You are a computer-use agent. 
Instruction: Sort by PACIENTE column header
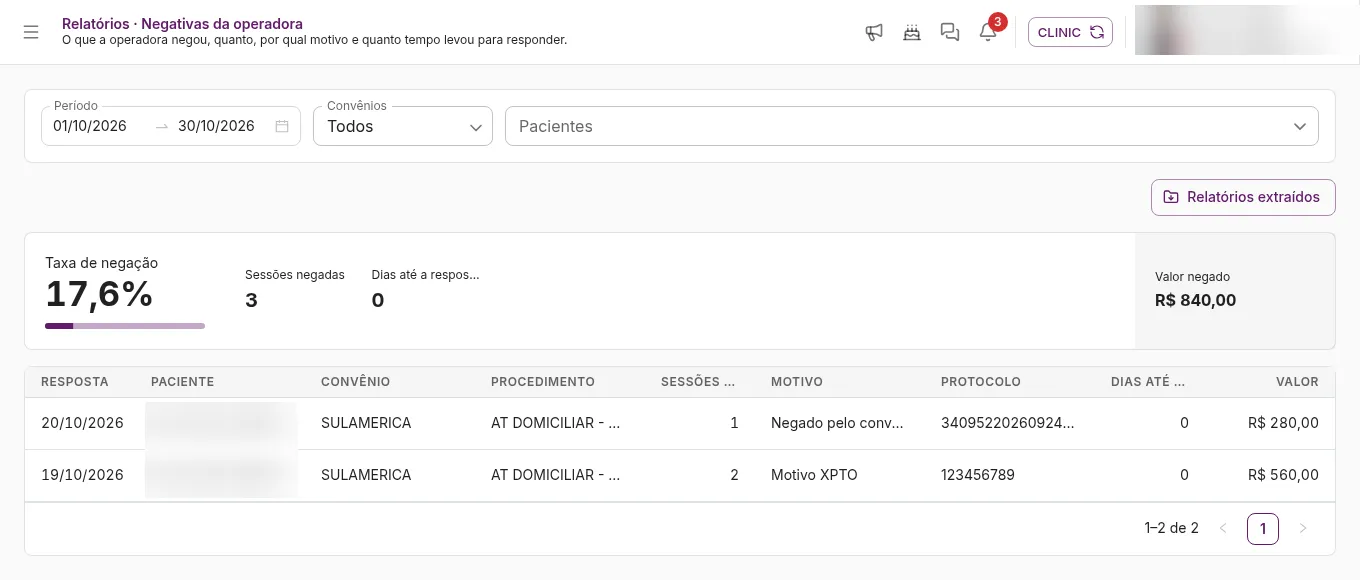(x=182, y=382)
